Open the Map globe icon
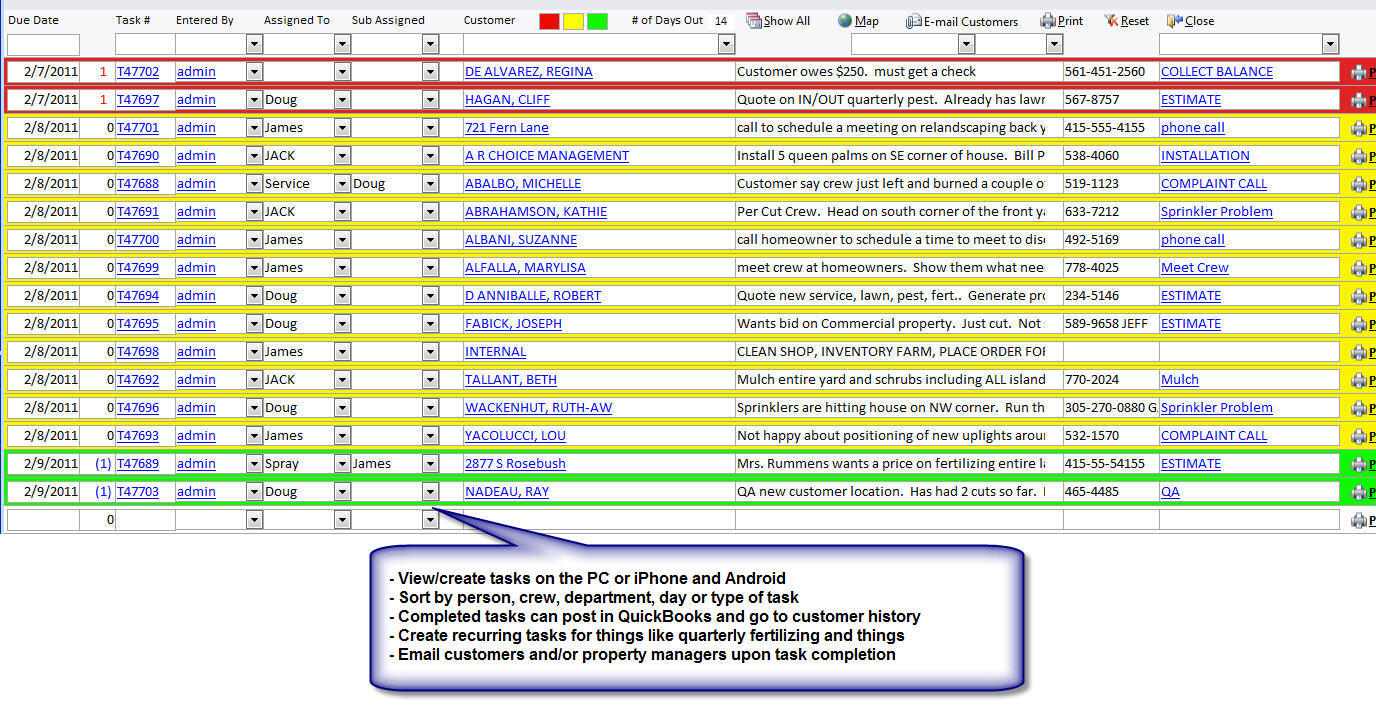 click(x=845, y=20)
